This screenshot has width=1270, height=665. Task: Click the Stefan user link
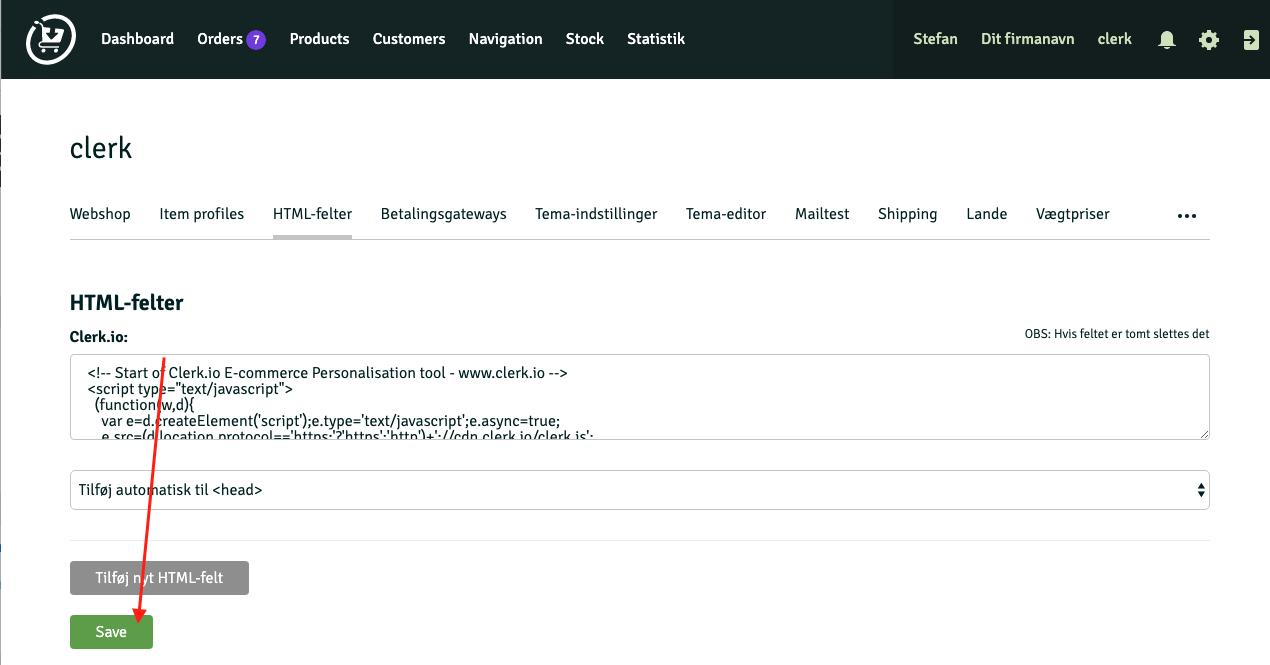[935, 39]
